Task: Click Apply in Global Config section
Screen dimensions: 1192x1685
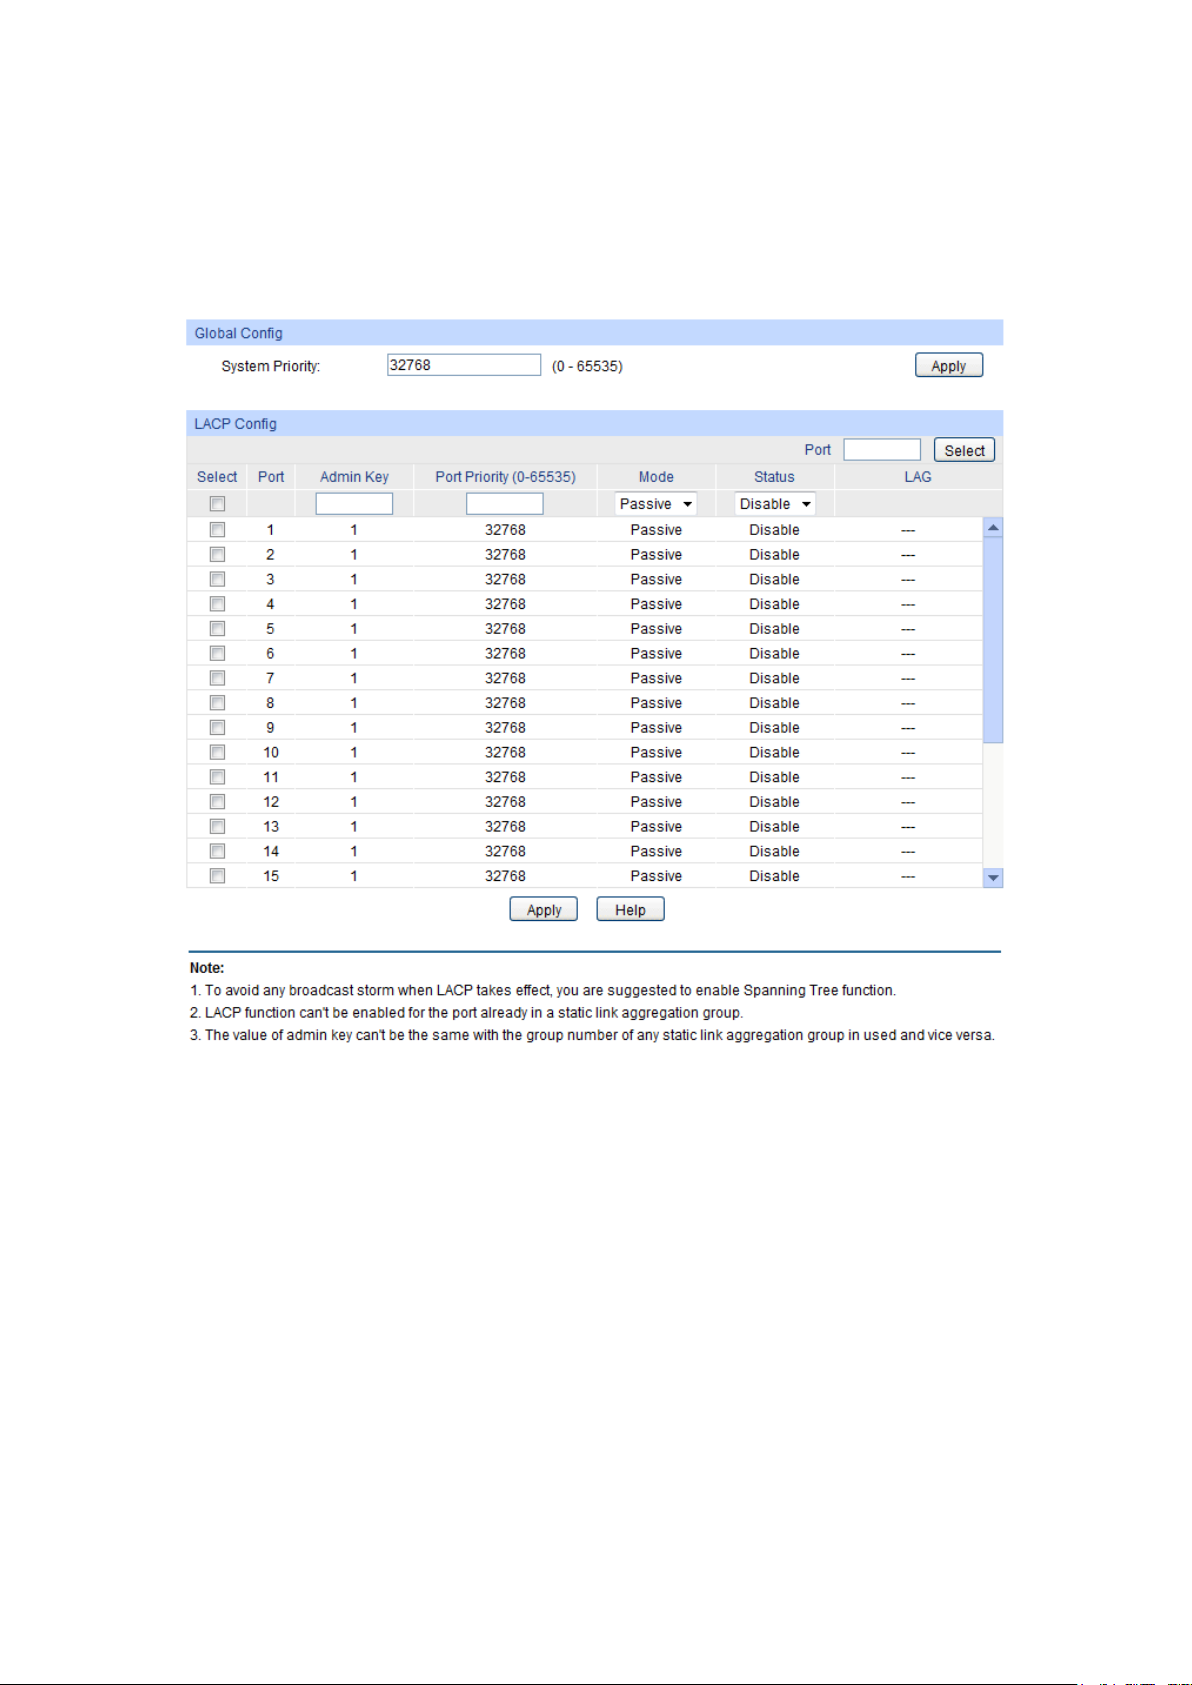Action: [948, 366]
